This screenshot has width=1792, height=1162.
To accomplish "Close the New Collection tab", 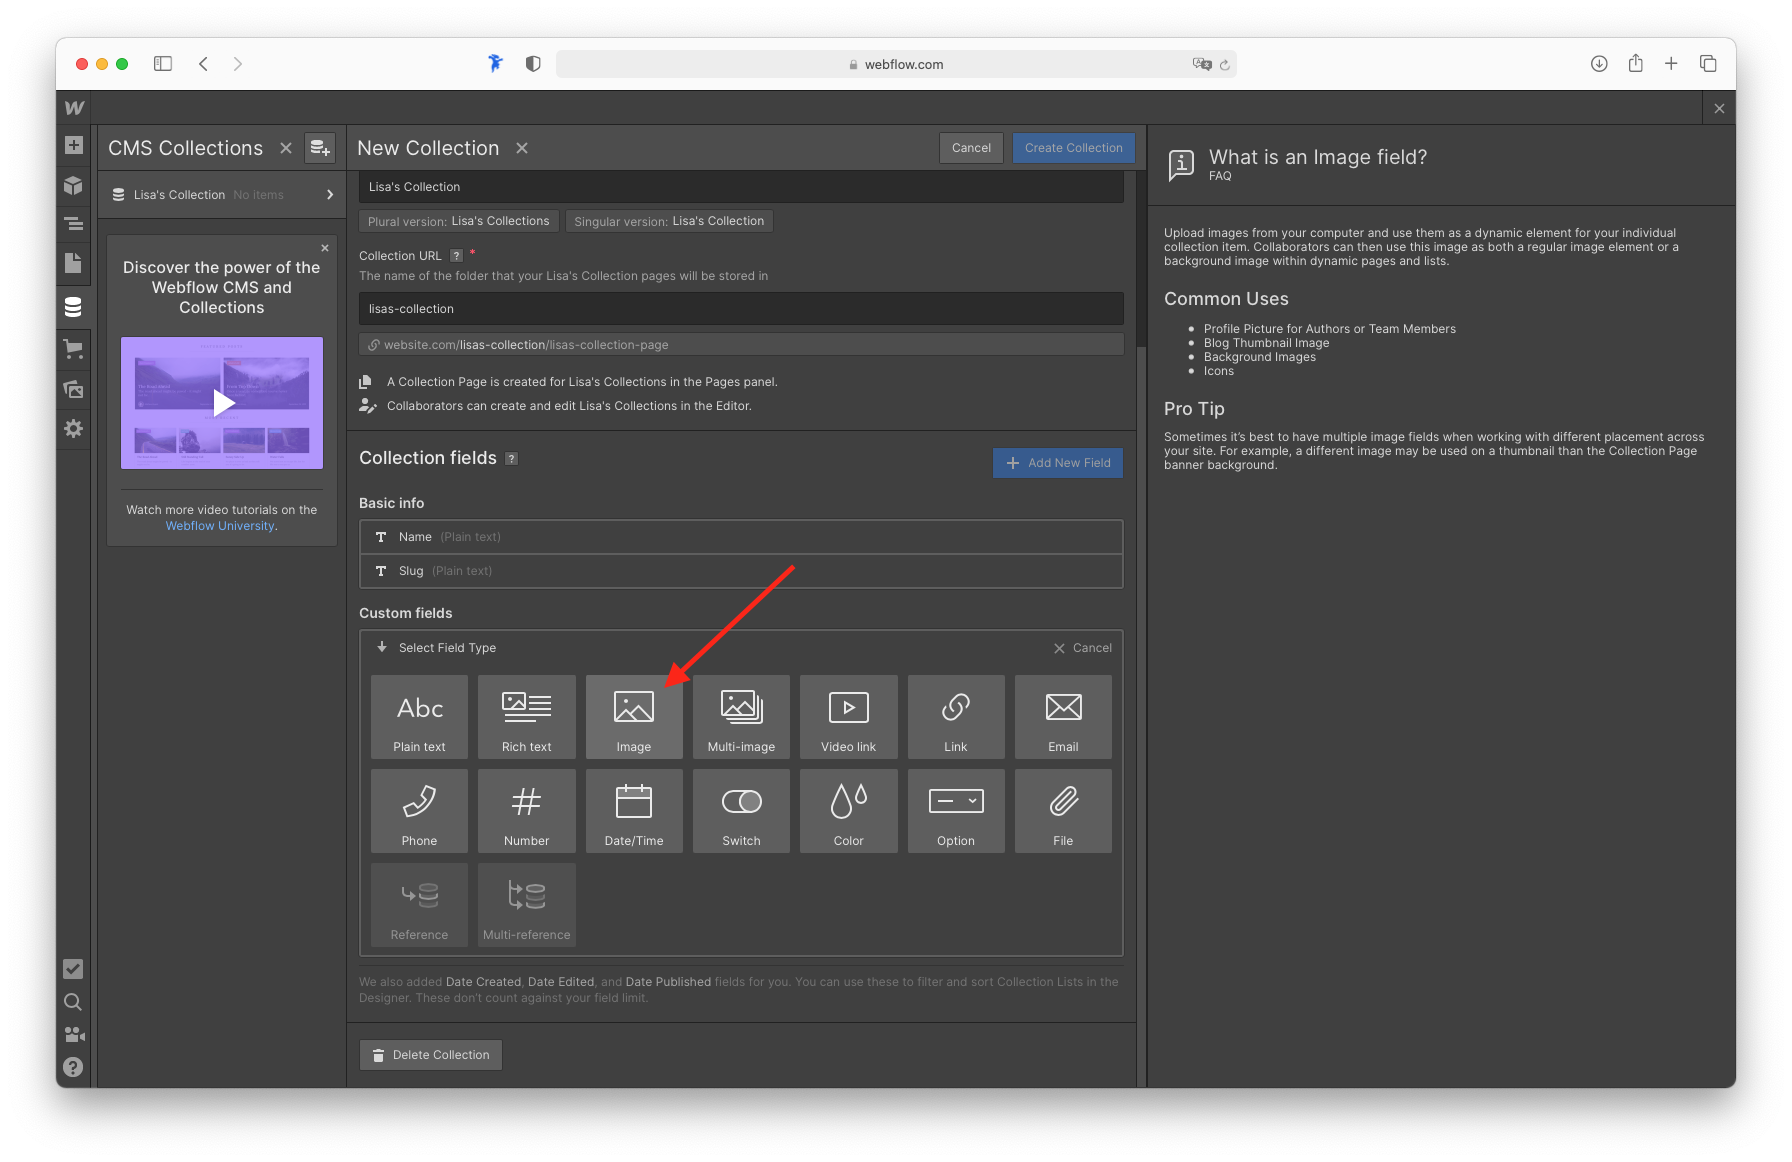I will pyautogui.click(x=521, y=147).
